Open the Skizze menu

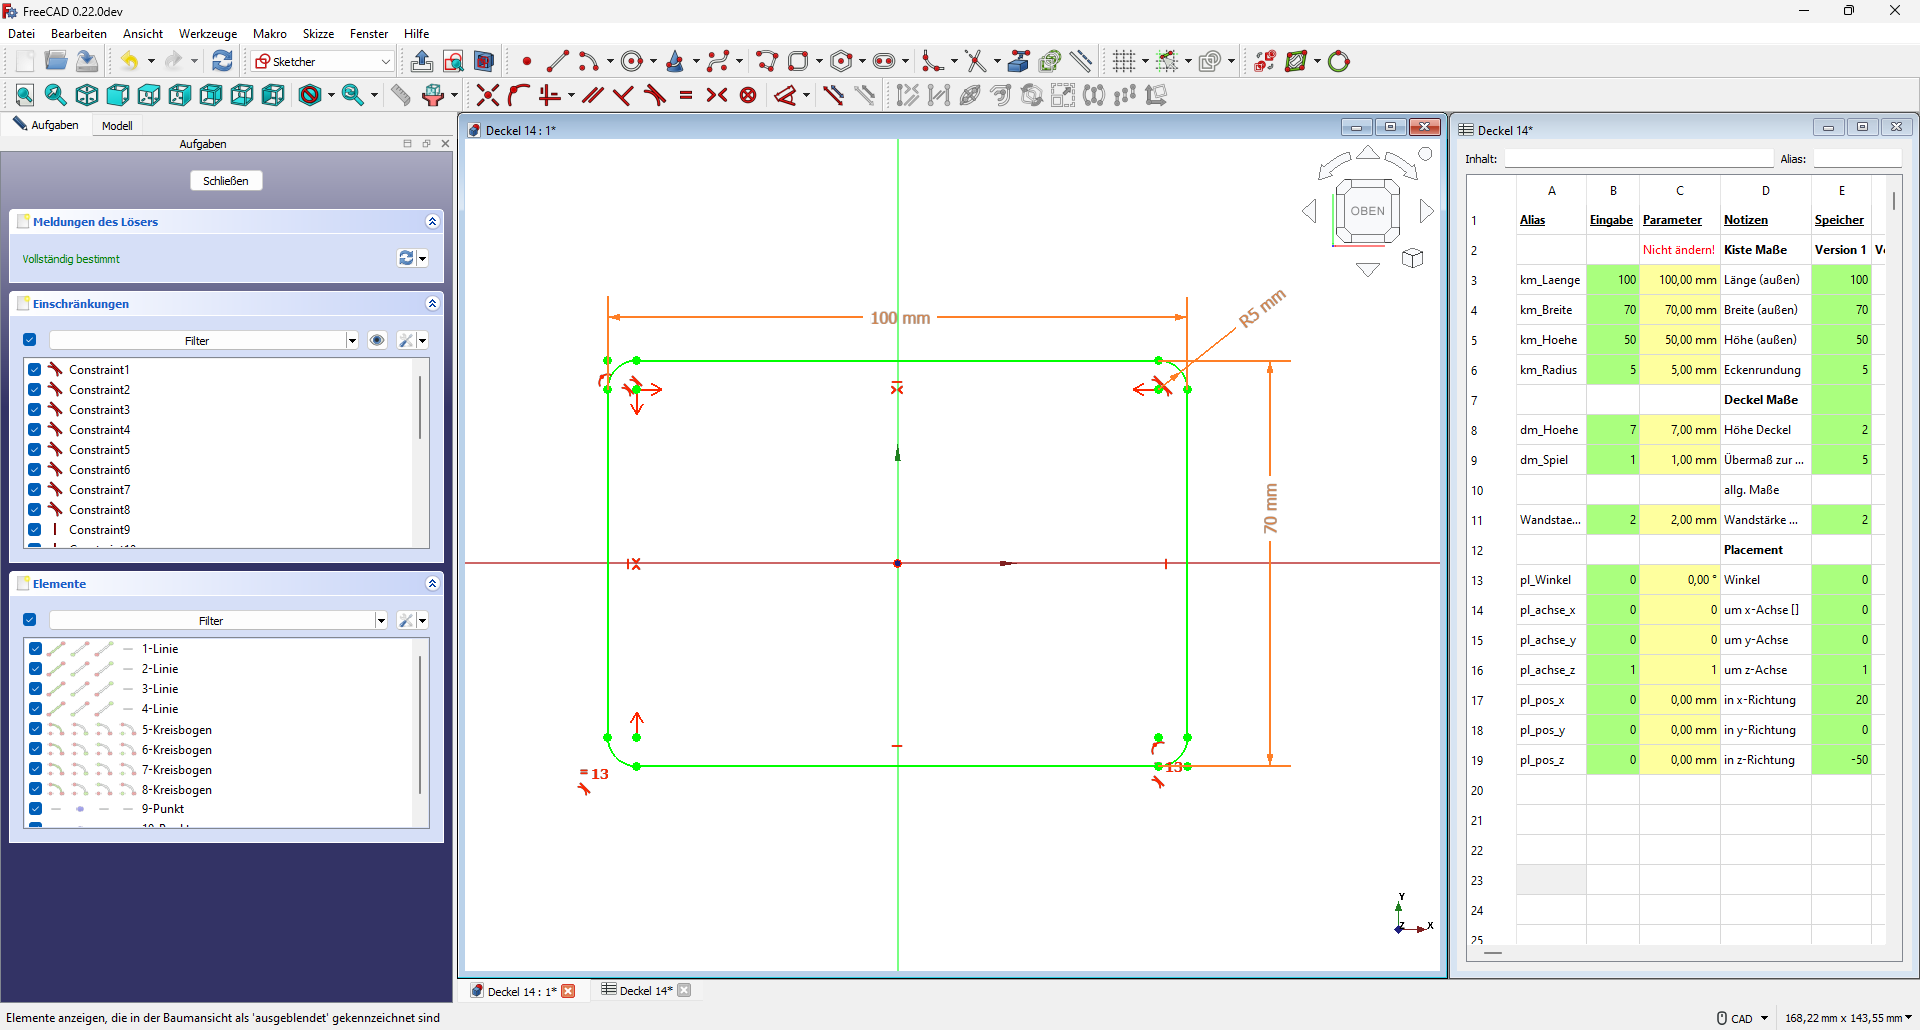317,33
